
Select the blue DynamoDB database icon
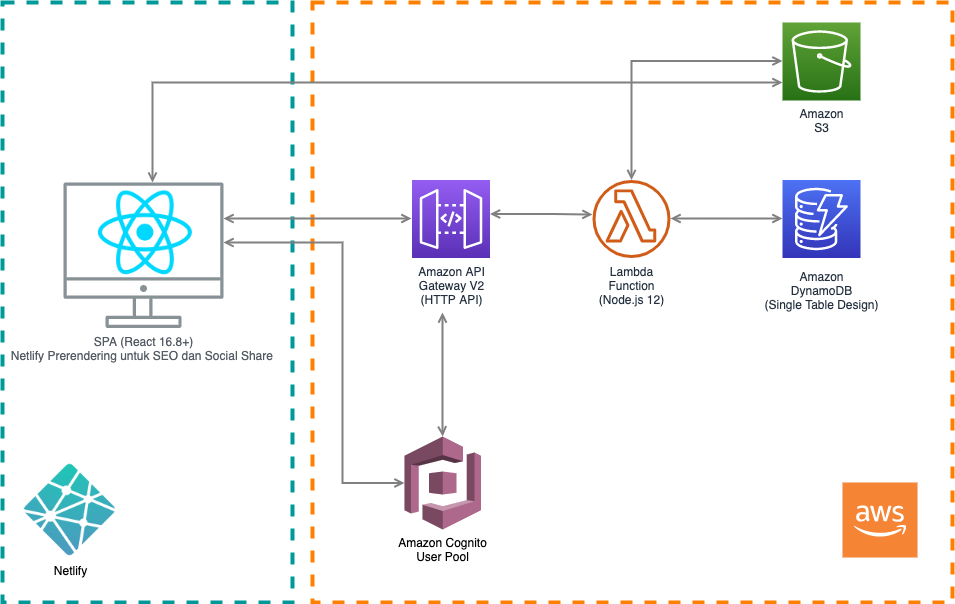(x=821, y=219)
